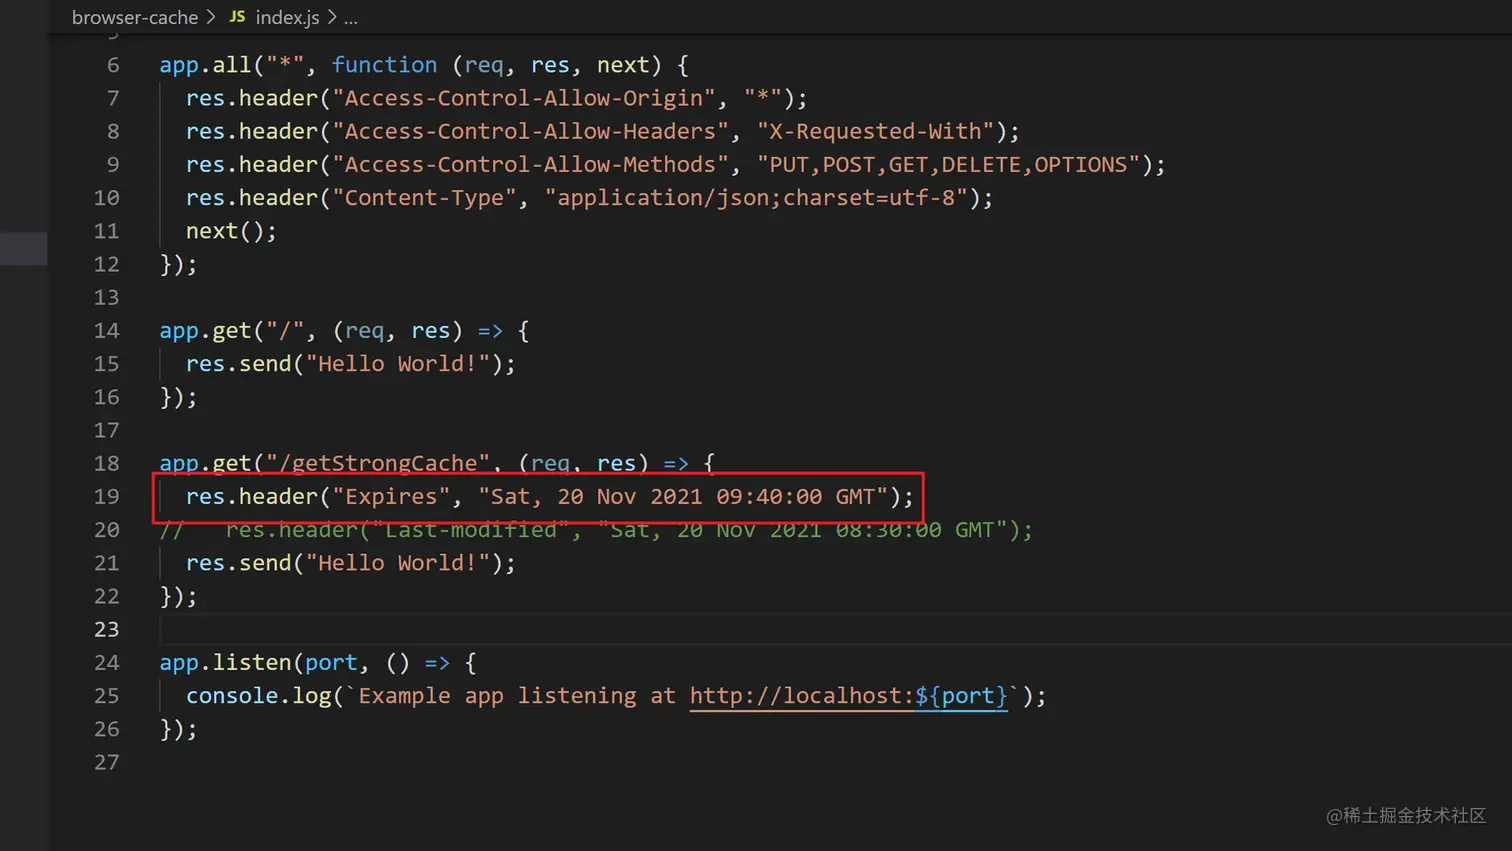
Task: Click console.log on line 25
Action: click(x=258, y=696)
